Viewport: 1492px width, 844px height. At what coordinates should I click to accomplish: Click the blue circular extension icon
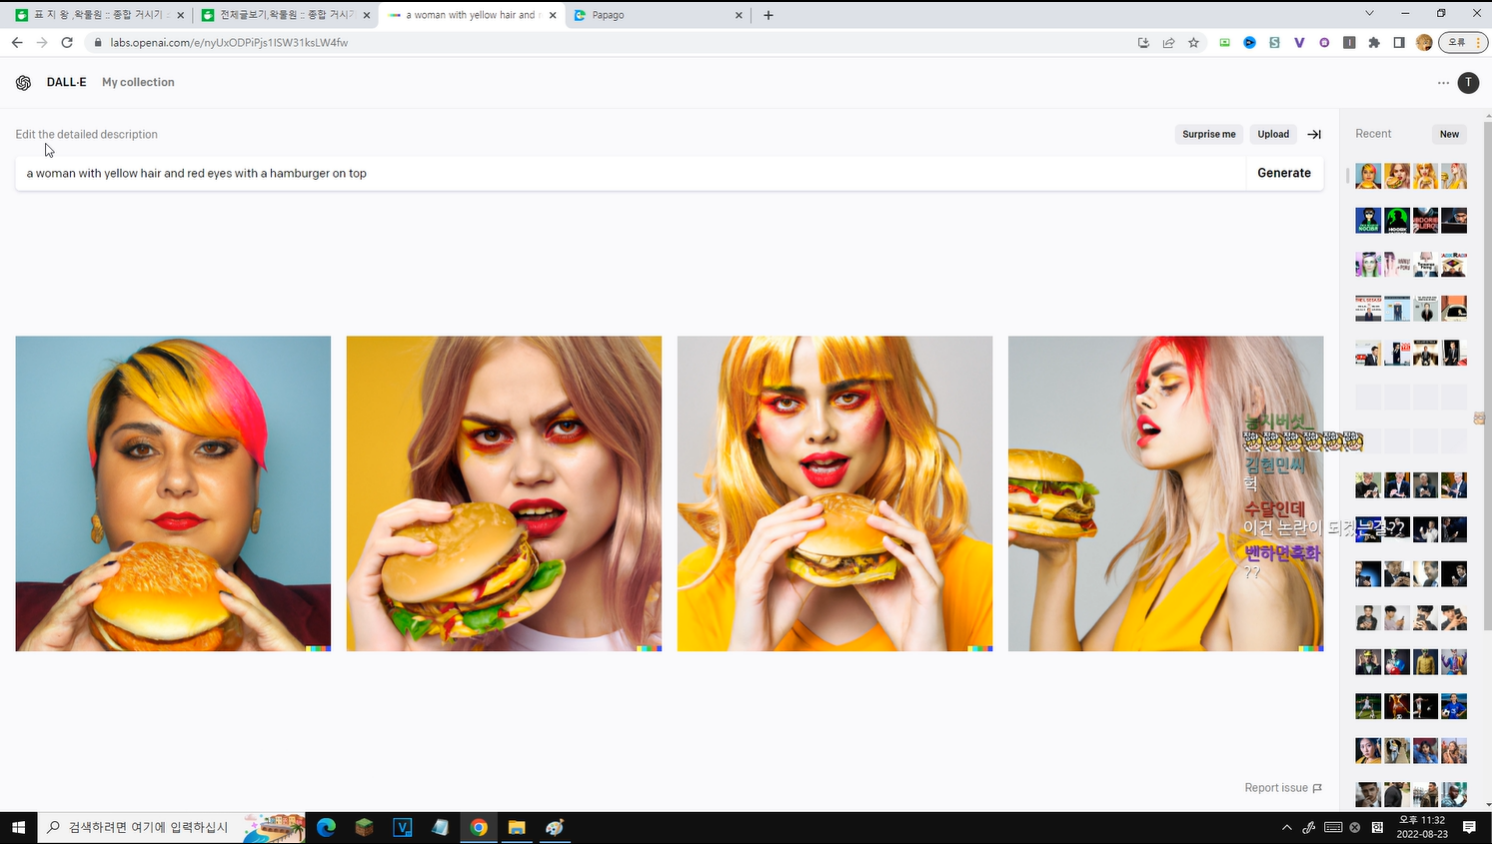point(1249,43)
